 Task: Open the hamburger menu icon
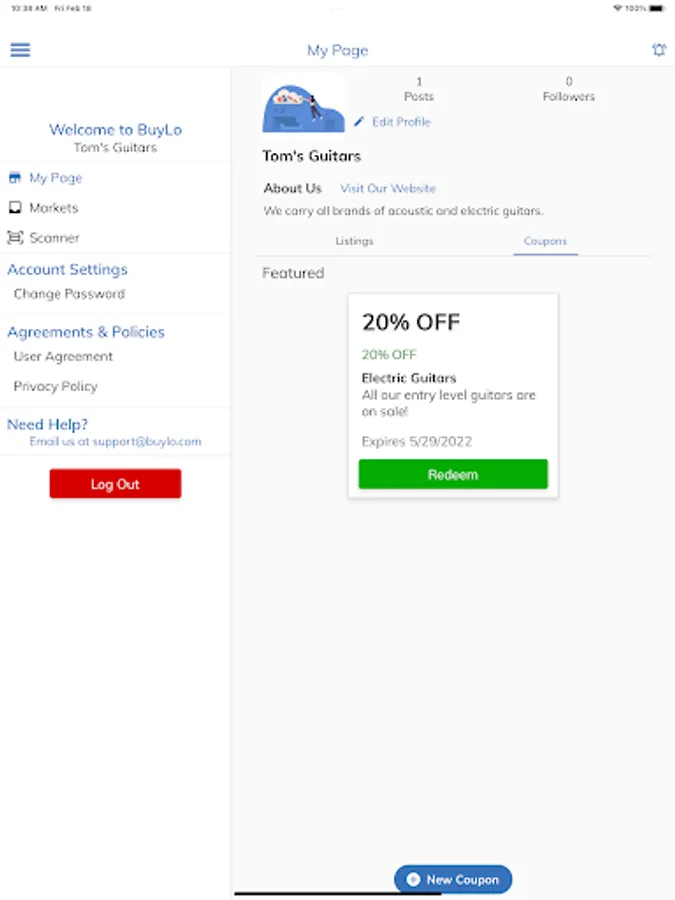click(x=20, y=50)
